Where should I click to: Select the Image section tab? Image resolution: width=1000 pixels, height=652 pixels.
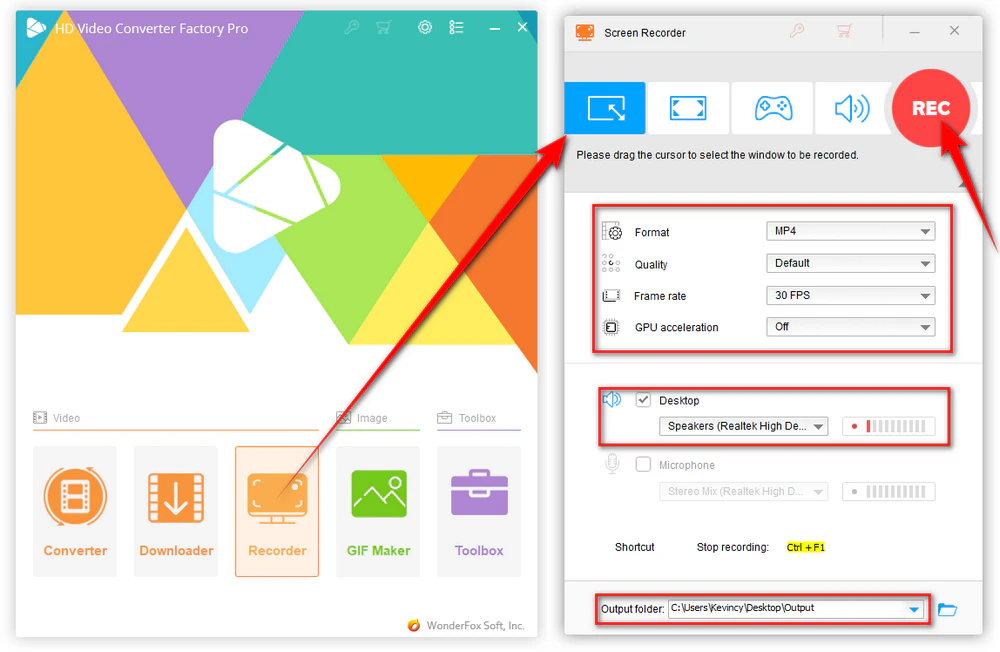(x=362, y=418)
